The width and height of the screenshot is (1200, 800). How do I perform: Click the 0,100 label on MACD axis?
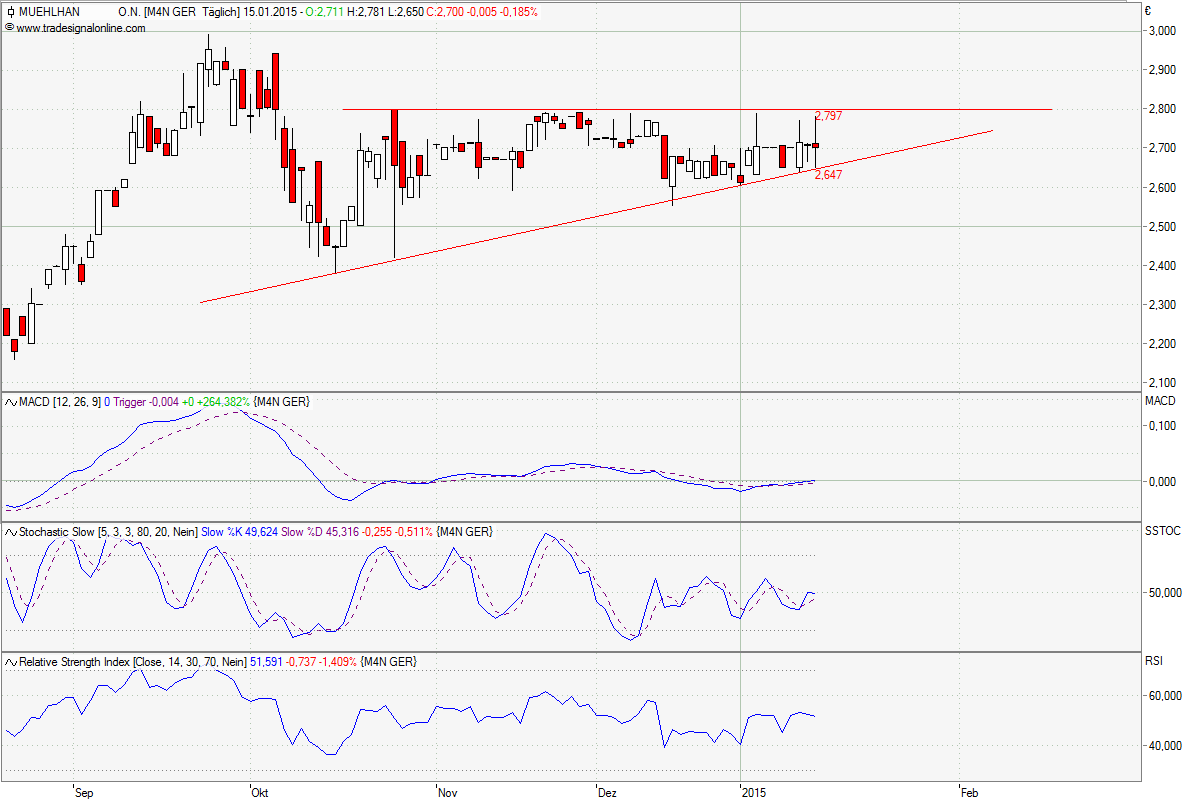[x=1162, y=426]
